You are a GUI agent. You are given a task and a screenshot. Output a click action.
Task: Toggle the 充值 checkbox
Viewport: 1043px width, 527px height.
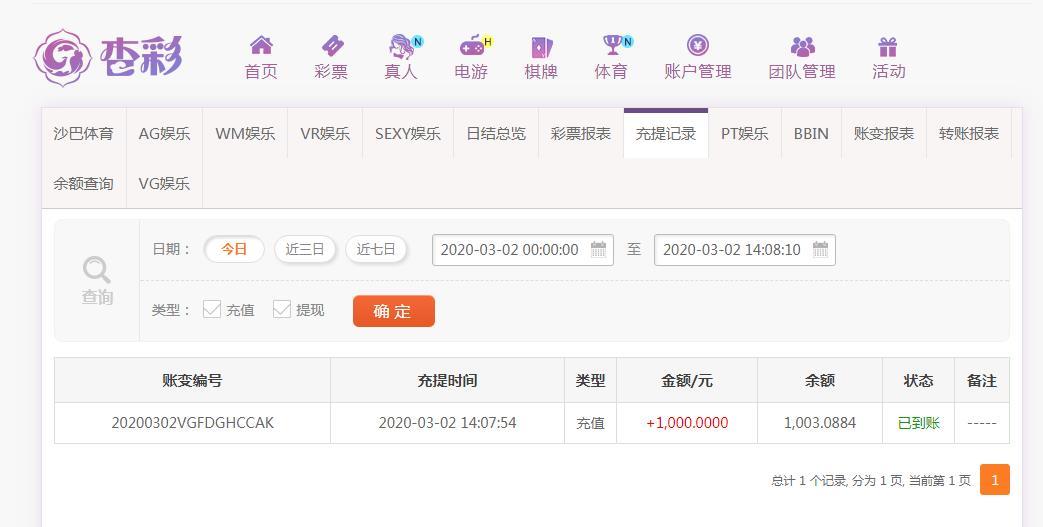(x=212, y=309)
